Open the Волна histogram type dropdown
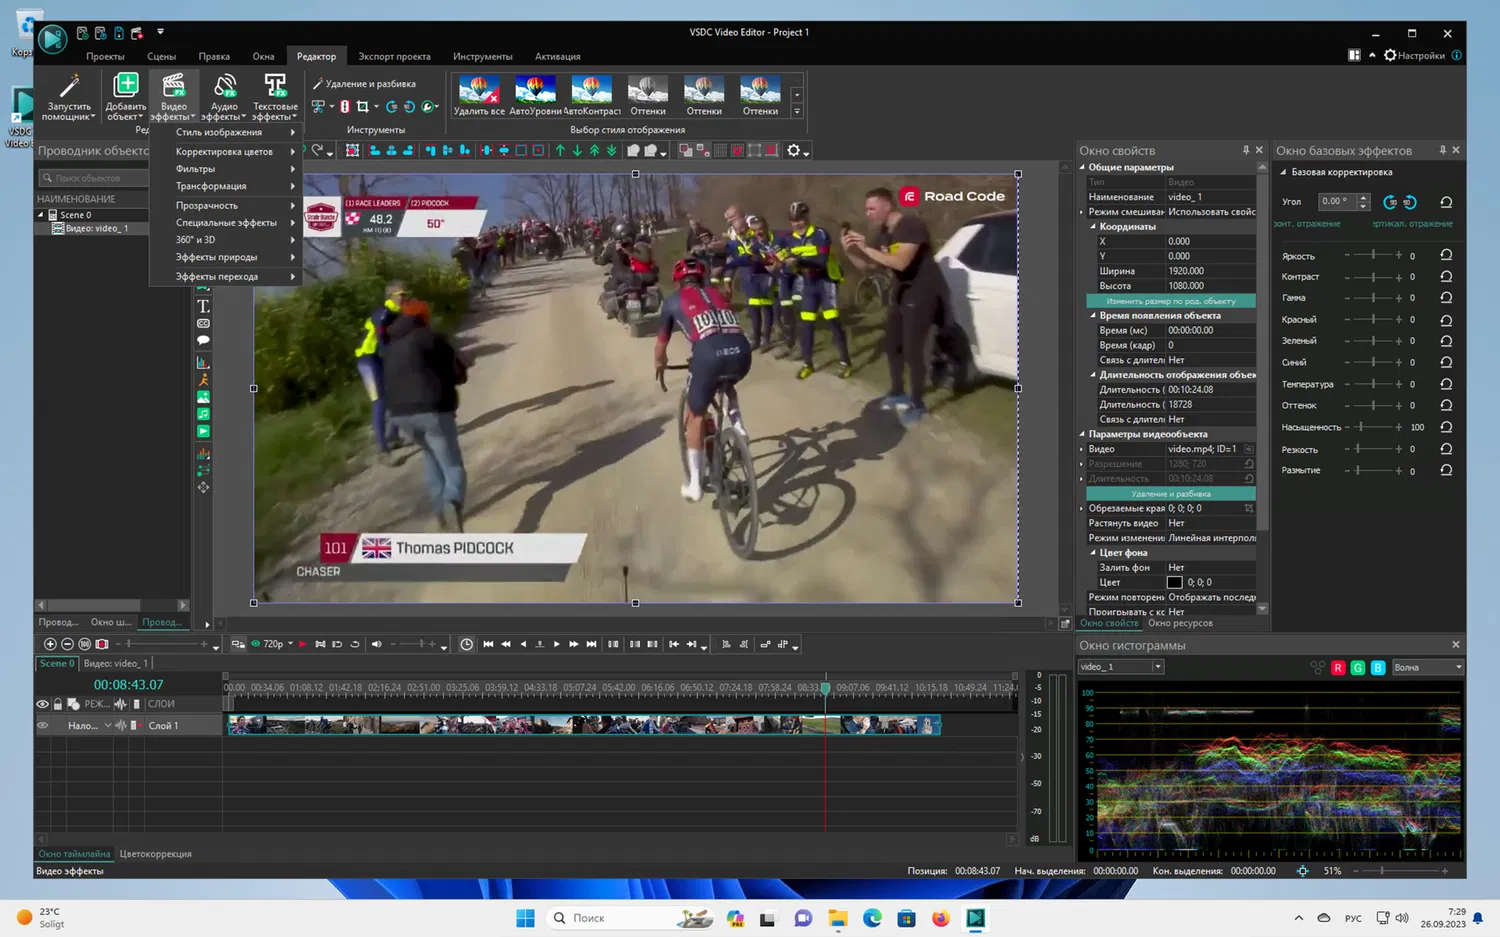The width and height of the screenshot is (1500, 937). (x=1427, y=667)
